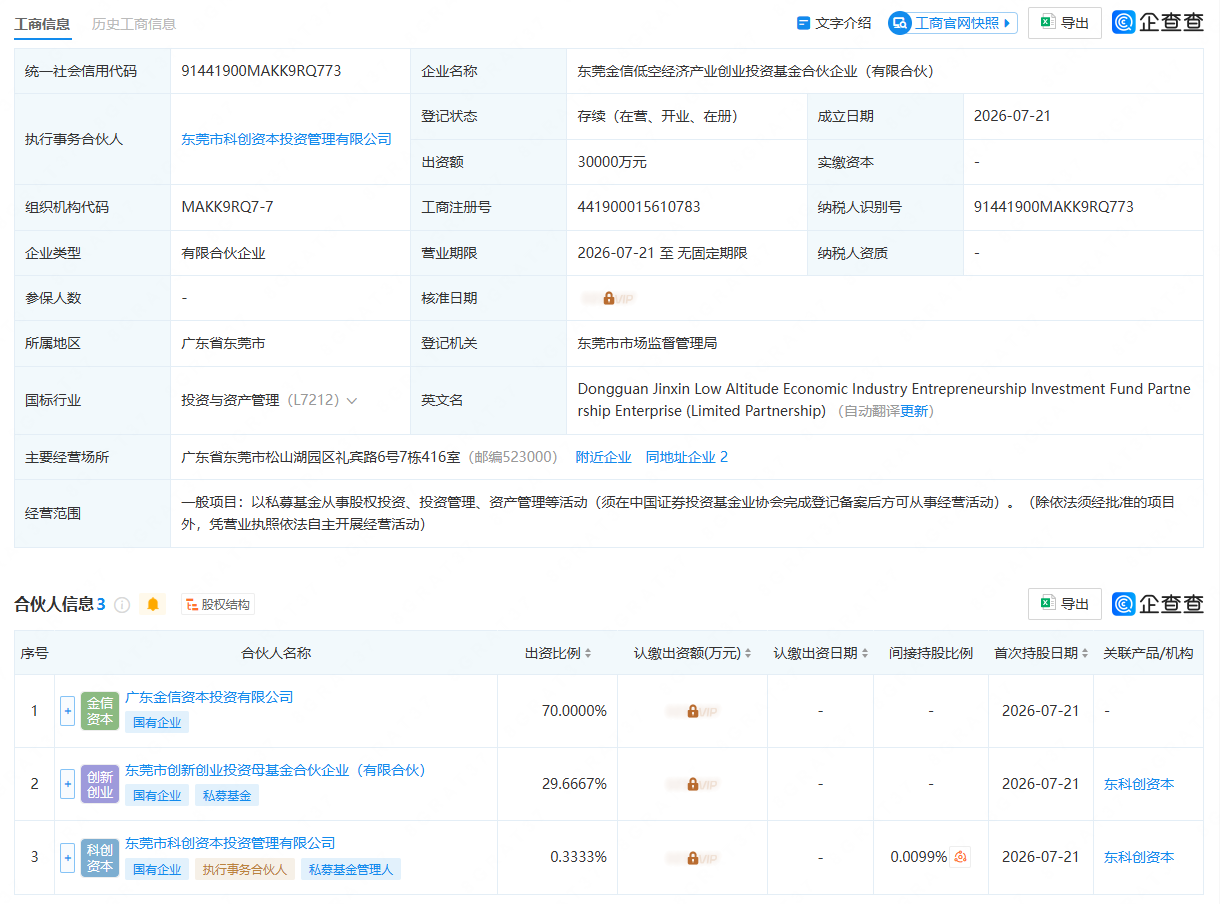Expand row for 广东金信资本投资有限公司
The height and width of the screenshot is (904, 1220).
(x=68, y=711)
